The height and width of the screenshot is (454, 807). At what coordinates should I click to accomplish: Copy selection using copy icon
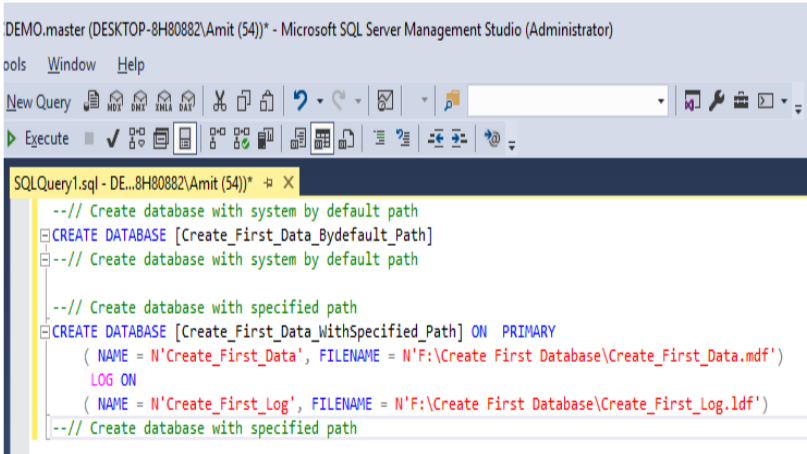pyautogui.click(x=243, y=101)
